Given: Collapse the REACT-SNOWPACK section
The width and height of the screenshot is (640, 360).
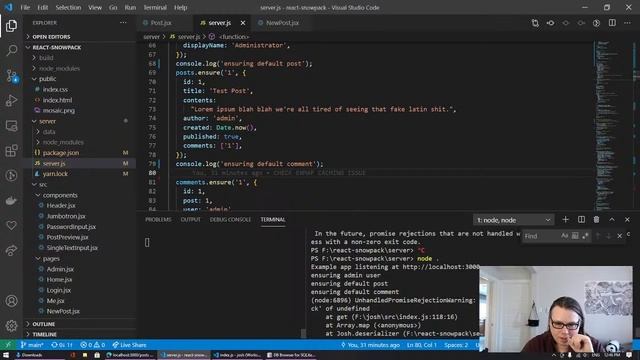Looking at the screenshot, I should pyautogui.click(x=80, y=47).
